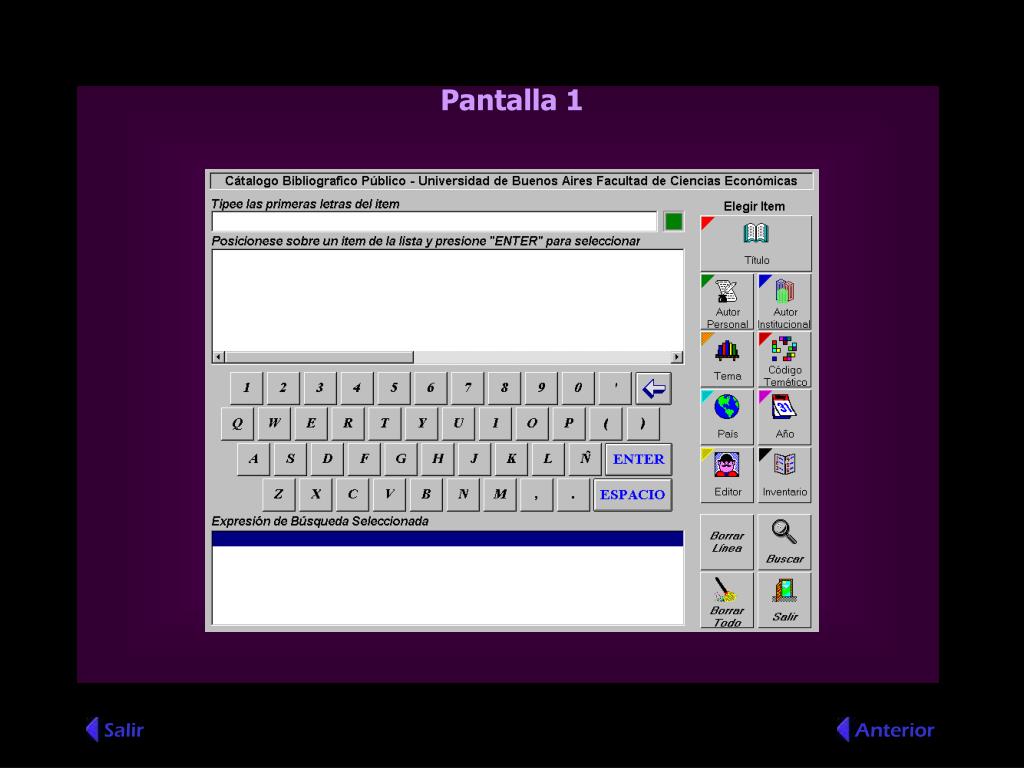Screen dimensions: 1024x768
Task: Click the list horizontal scrollbar thumb
Action: coord(319,357)
